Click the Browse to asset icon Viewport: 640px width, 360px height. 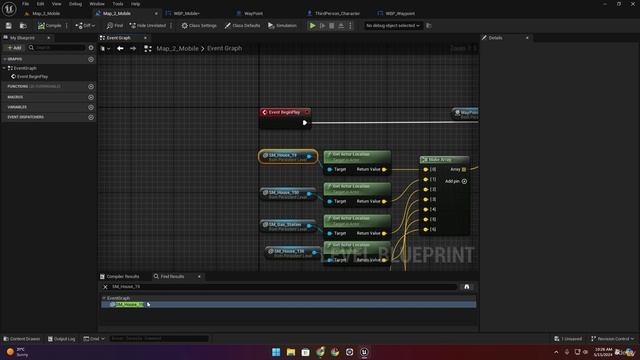pos(23,26)
